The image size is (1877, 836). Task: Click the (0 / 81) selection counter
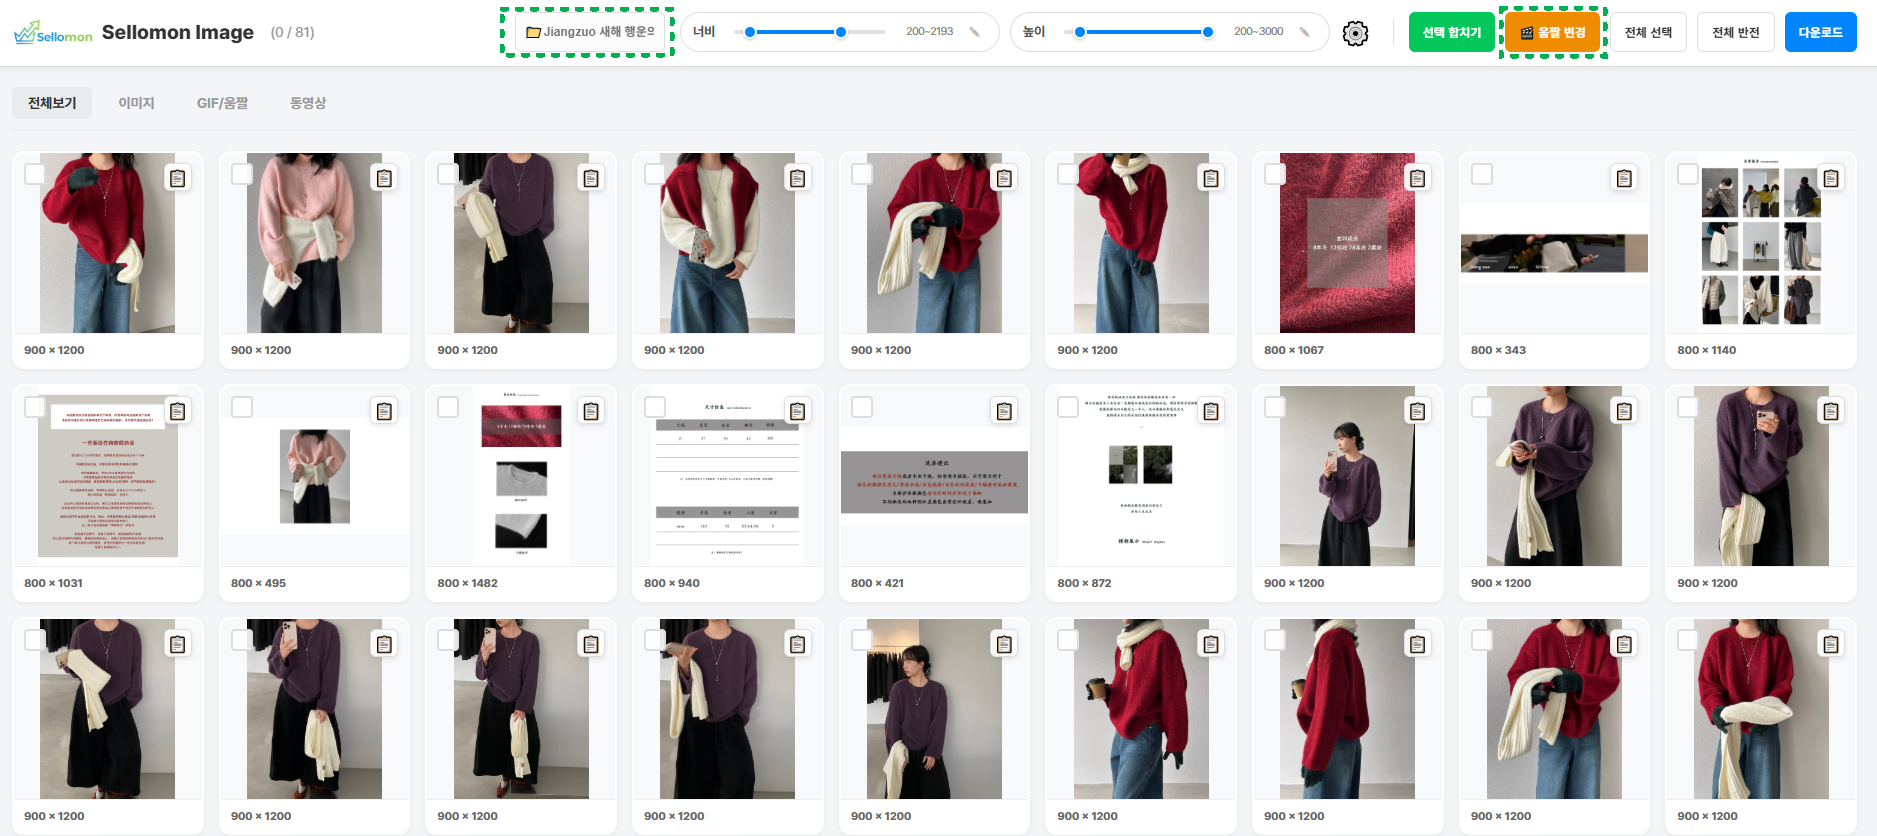tap(292, 33)
